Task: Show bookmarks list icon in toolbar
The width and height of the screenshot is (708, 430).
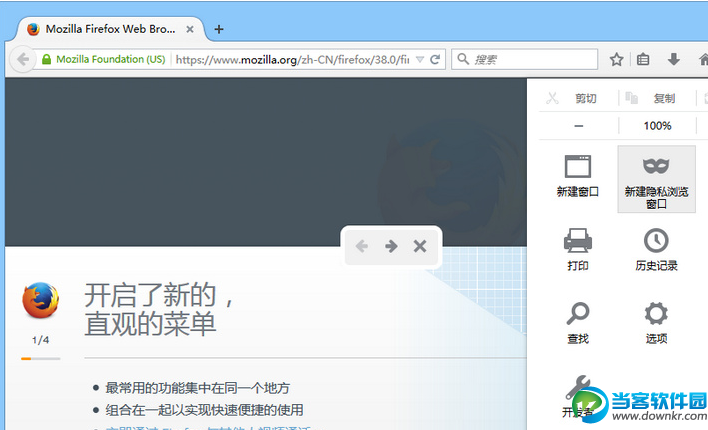Action: pyautogui.click(x=643, y=59)
